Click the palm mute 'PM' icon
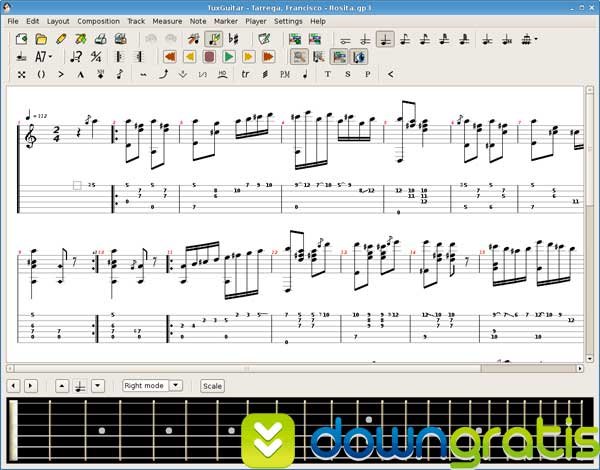This screenshot has height=470, width=600. tap(285, 74)
